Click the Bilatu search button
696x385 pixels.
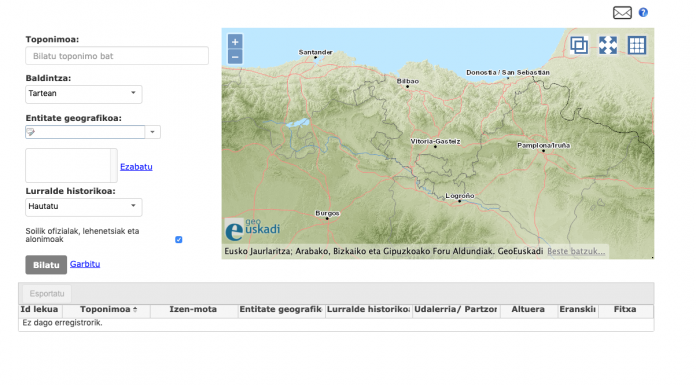point(46,265)
